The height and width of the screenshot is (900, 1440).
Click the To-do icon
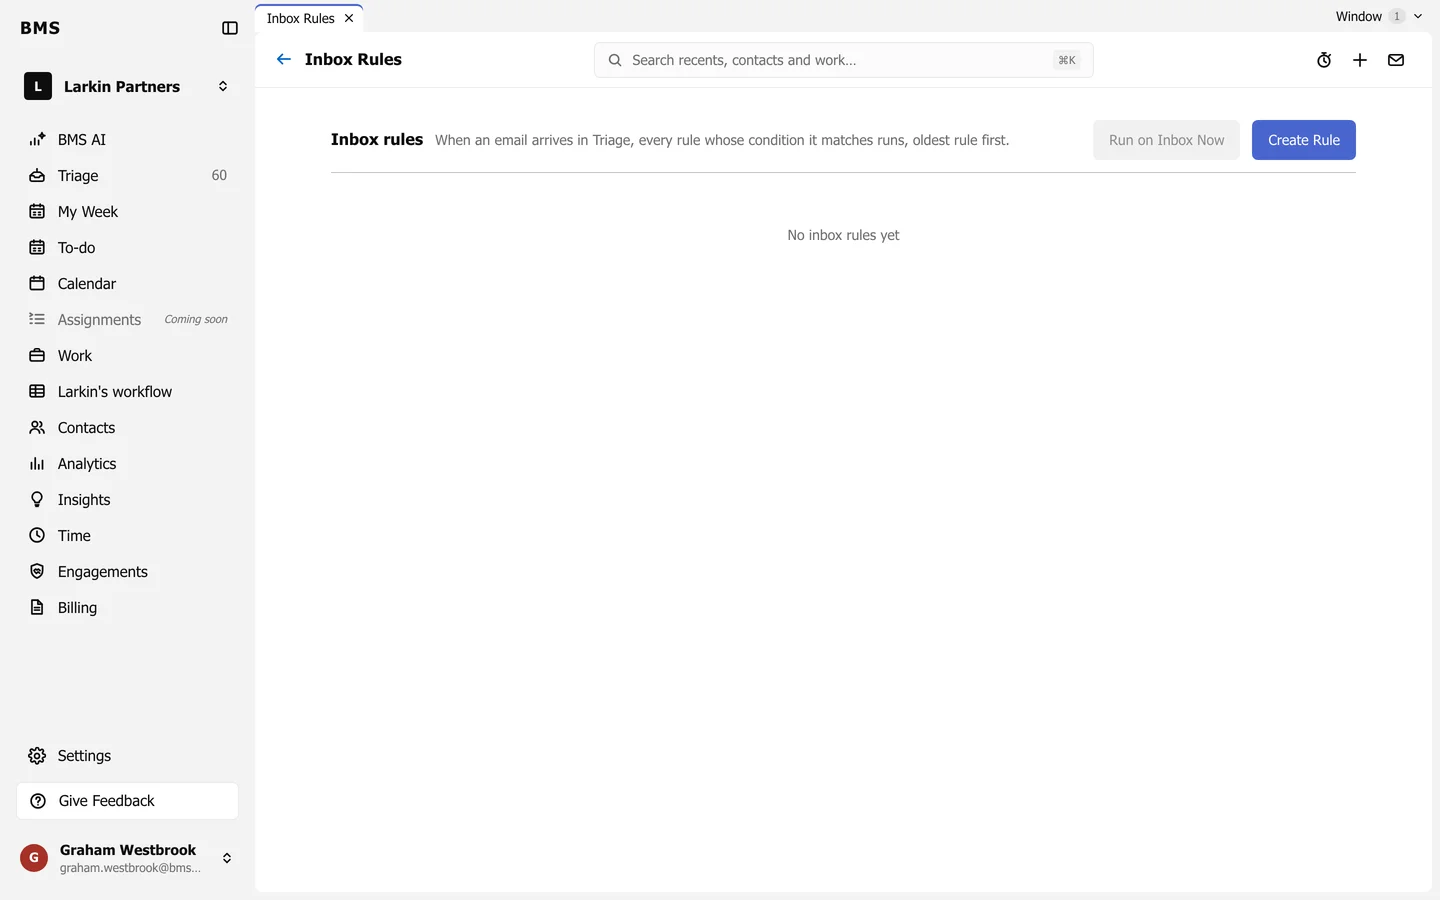point(37,248)
